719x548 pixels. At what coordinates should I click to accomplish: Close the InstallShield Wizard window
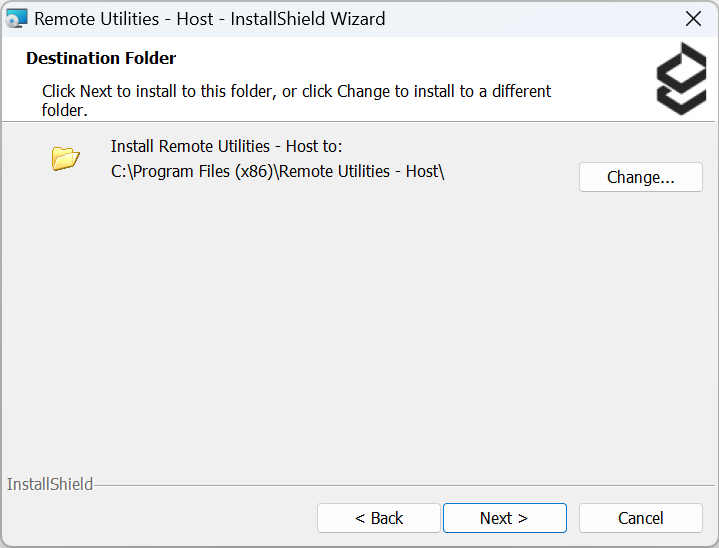click(x=692, y=19)
